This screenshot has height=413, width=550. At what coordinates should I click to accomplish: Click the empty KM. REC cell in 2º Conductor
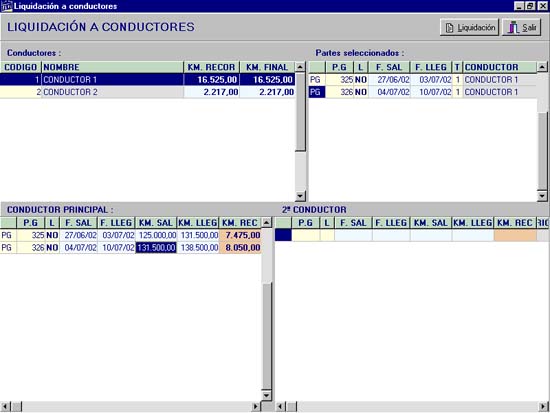pyautogui.click(x=515, y=235)
